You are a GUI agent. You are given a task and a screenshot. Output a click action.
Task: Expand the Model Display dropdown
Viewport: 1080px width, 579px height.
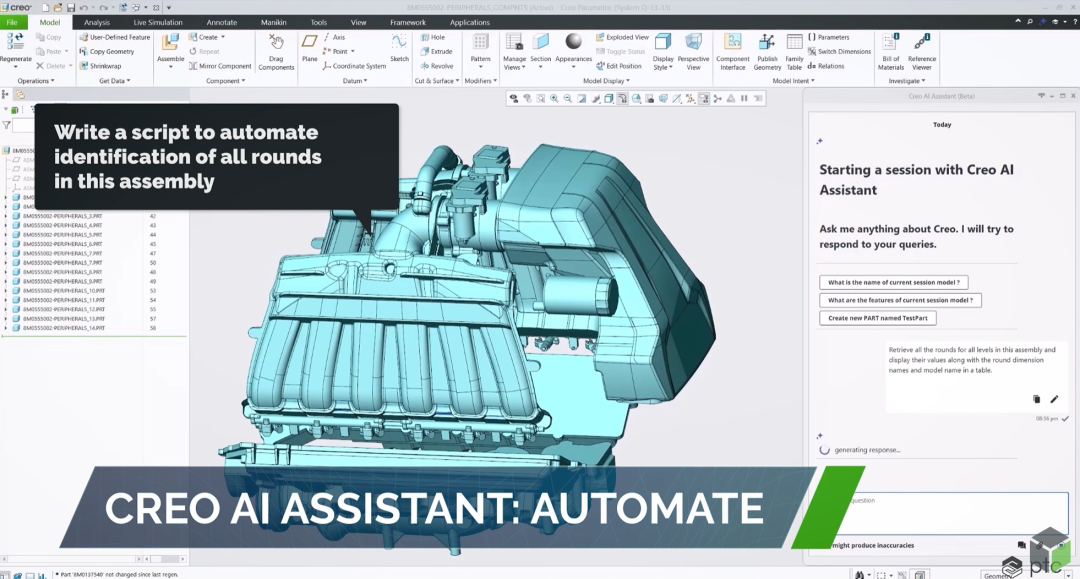pos(606,81)
